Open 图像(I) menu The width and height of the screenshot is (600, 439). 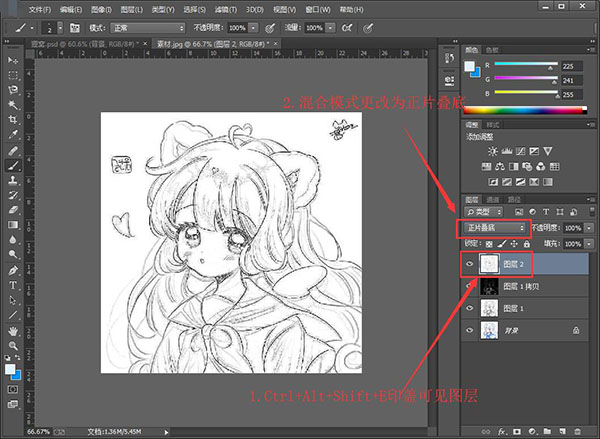tap(101, 10)
